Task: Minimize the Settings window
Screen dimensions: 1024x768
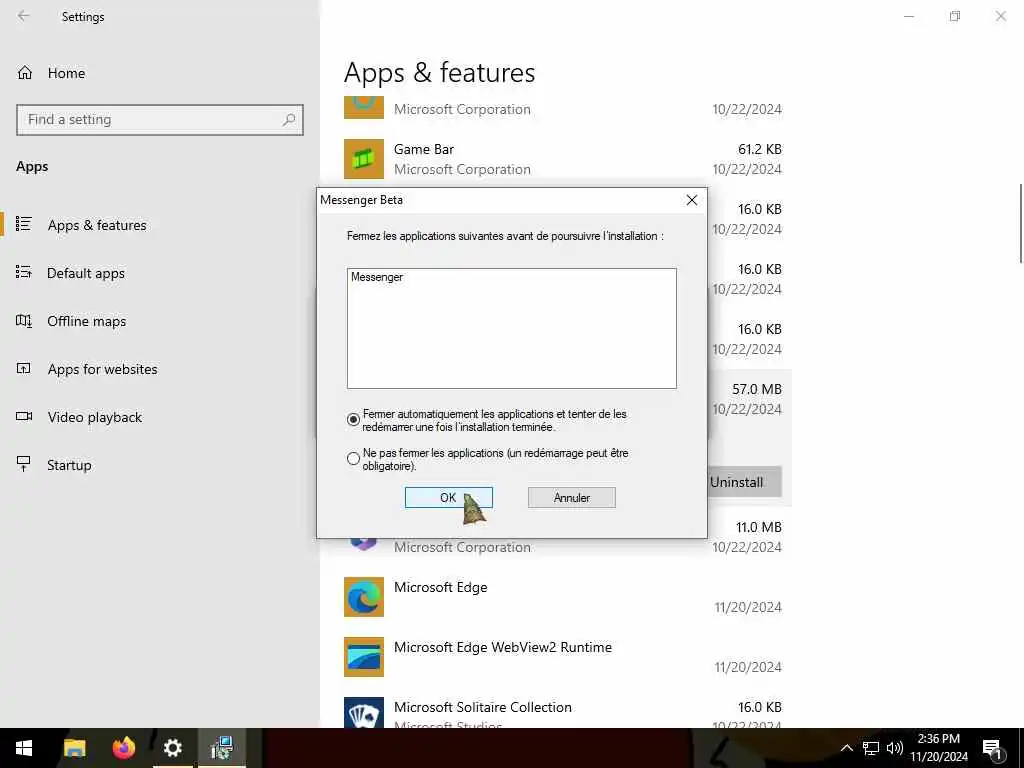Action: coord(909,16)
